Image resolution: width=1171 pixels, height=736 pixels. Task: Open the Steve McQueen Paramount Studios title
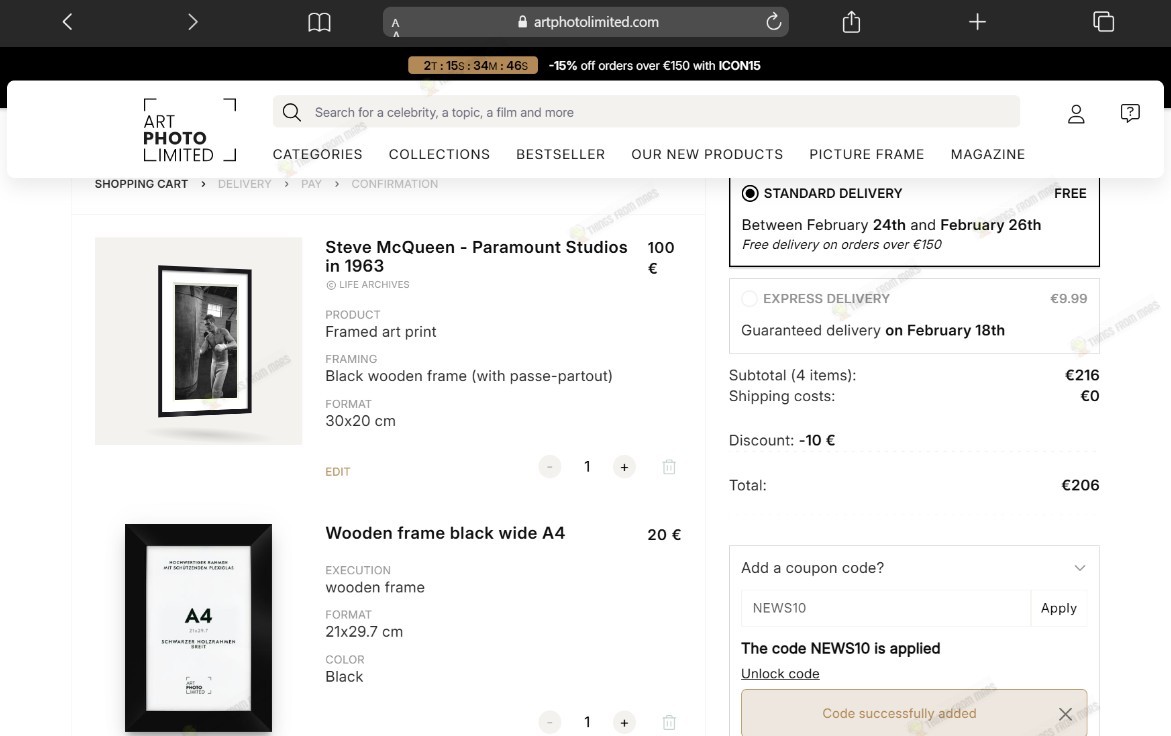[x=476, y=257]
